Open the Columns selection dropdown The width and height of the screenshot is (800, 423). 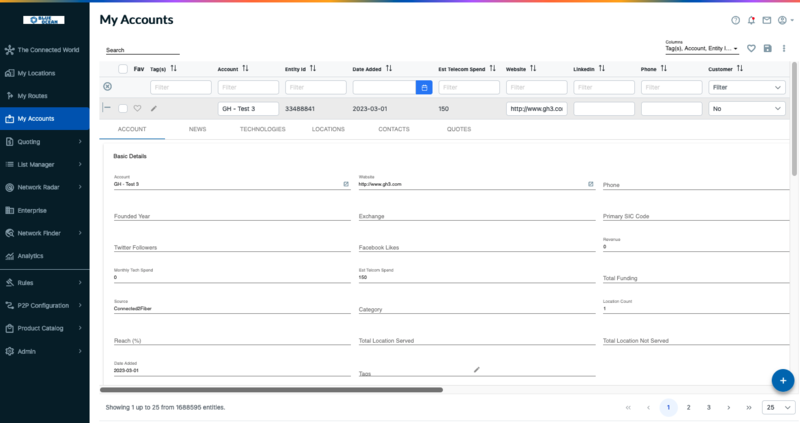702,48
